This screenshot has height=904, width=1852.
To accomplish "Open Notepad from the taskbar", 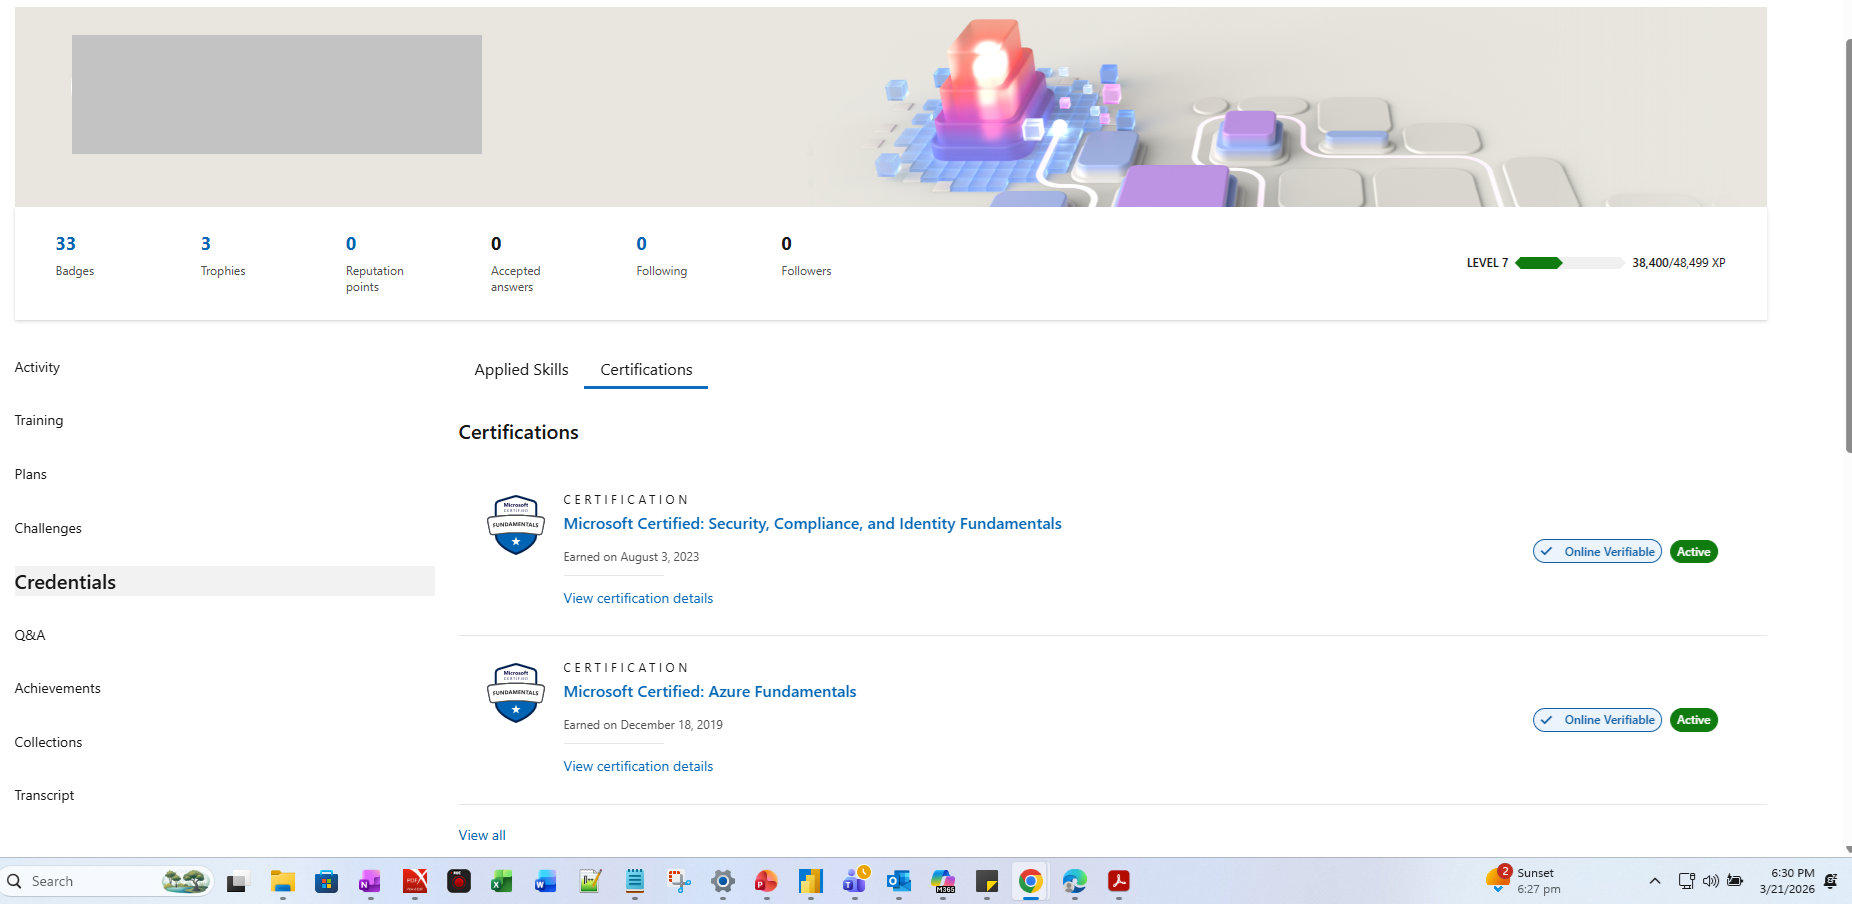I will 635,881.
